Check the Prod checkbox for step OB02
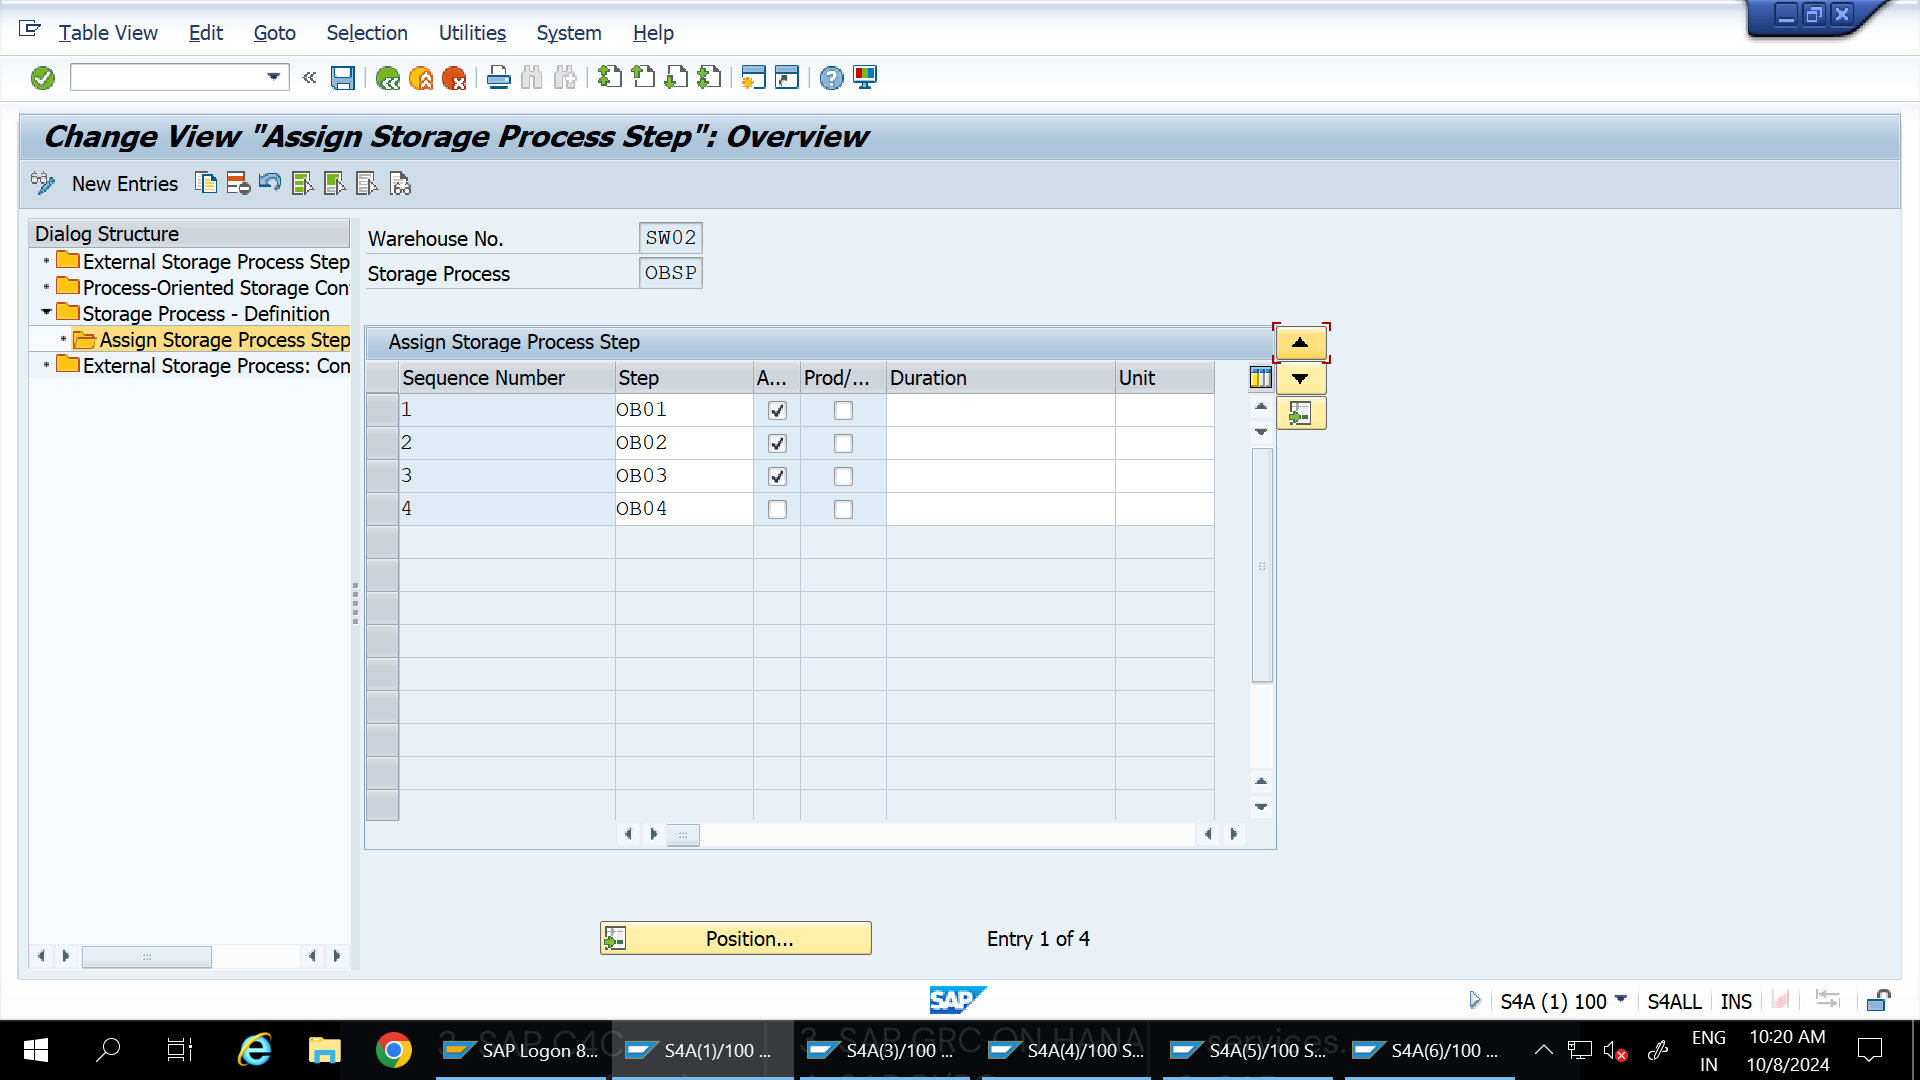This screenshot has height=1080, width=1920. point(843,443)
